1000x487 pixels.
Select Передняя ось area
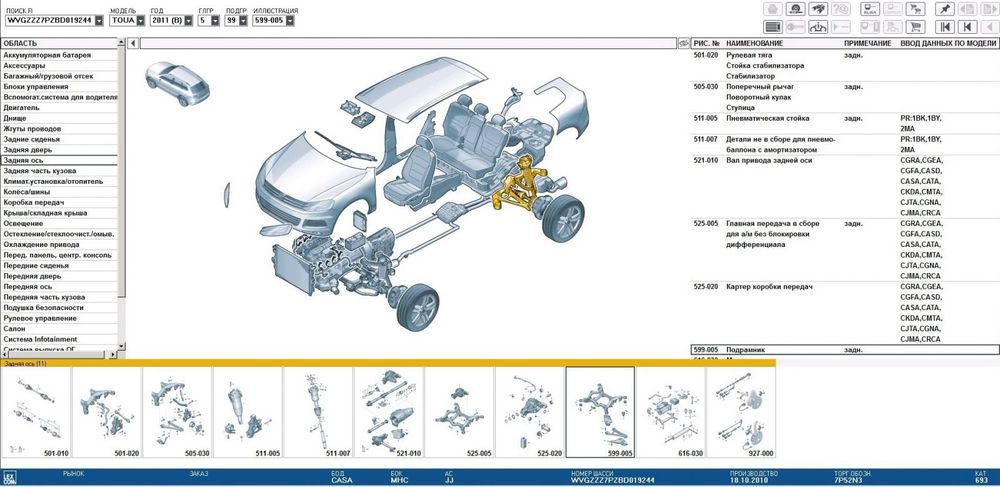59,287
